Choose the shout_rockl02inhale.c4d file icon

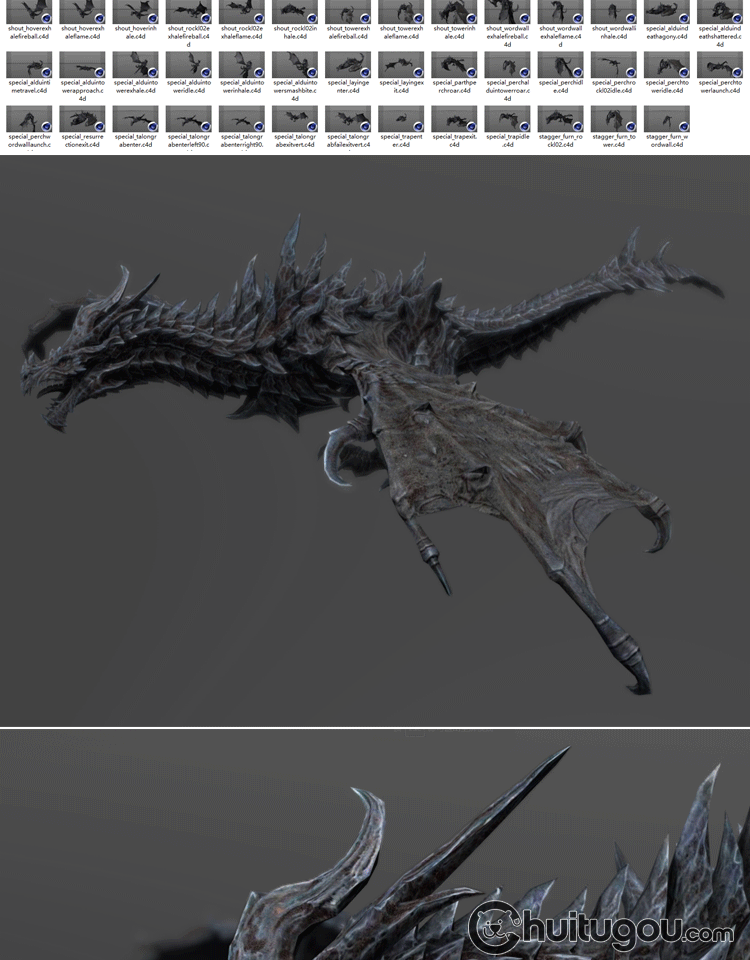(x=295, y=12)
